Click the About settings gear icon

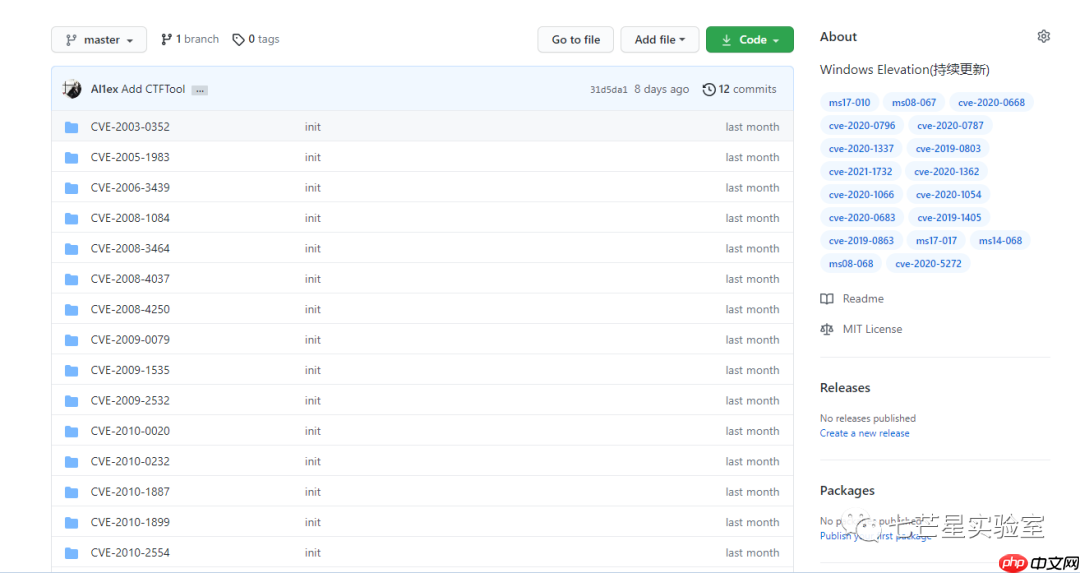coord(1043,37)
